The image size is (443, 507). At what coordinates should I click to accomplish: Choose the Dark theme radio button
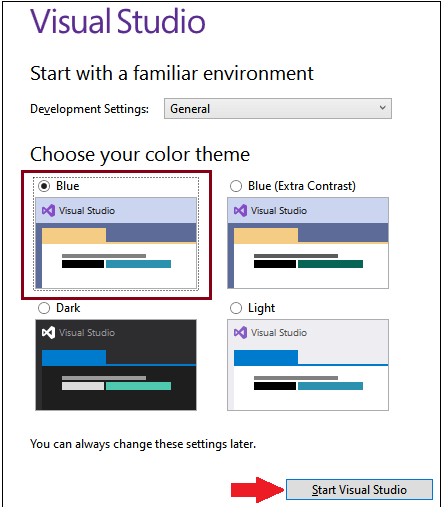pyautogui.click(x=44, y=308)
